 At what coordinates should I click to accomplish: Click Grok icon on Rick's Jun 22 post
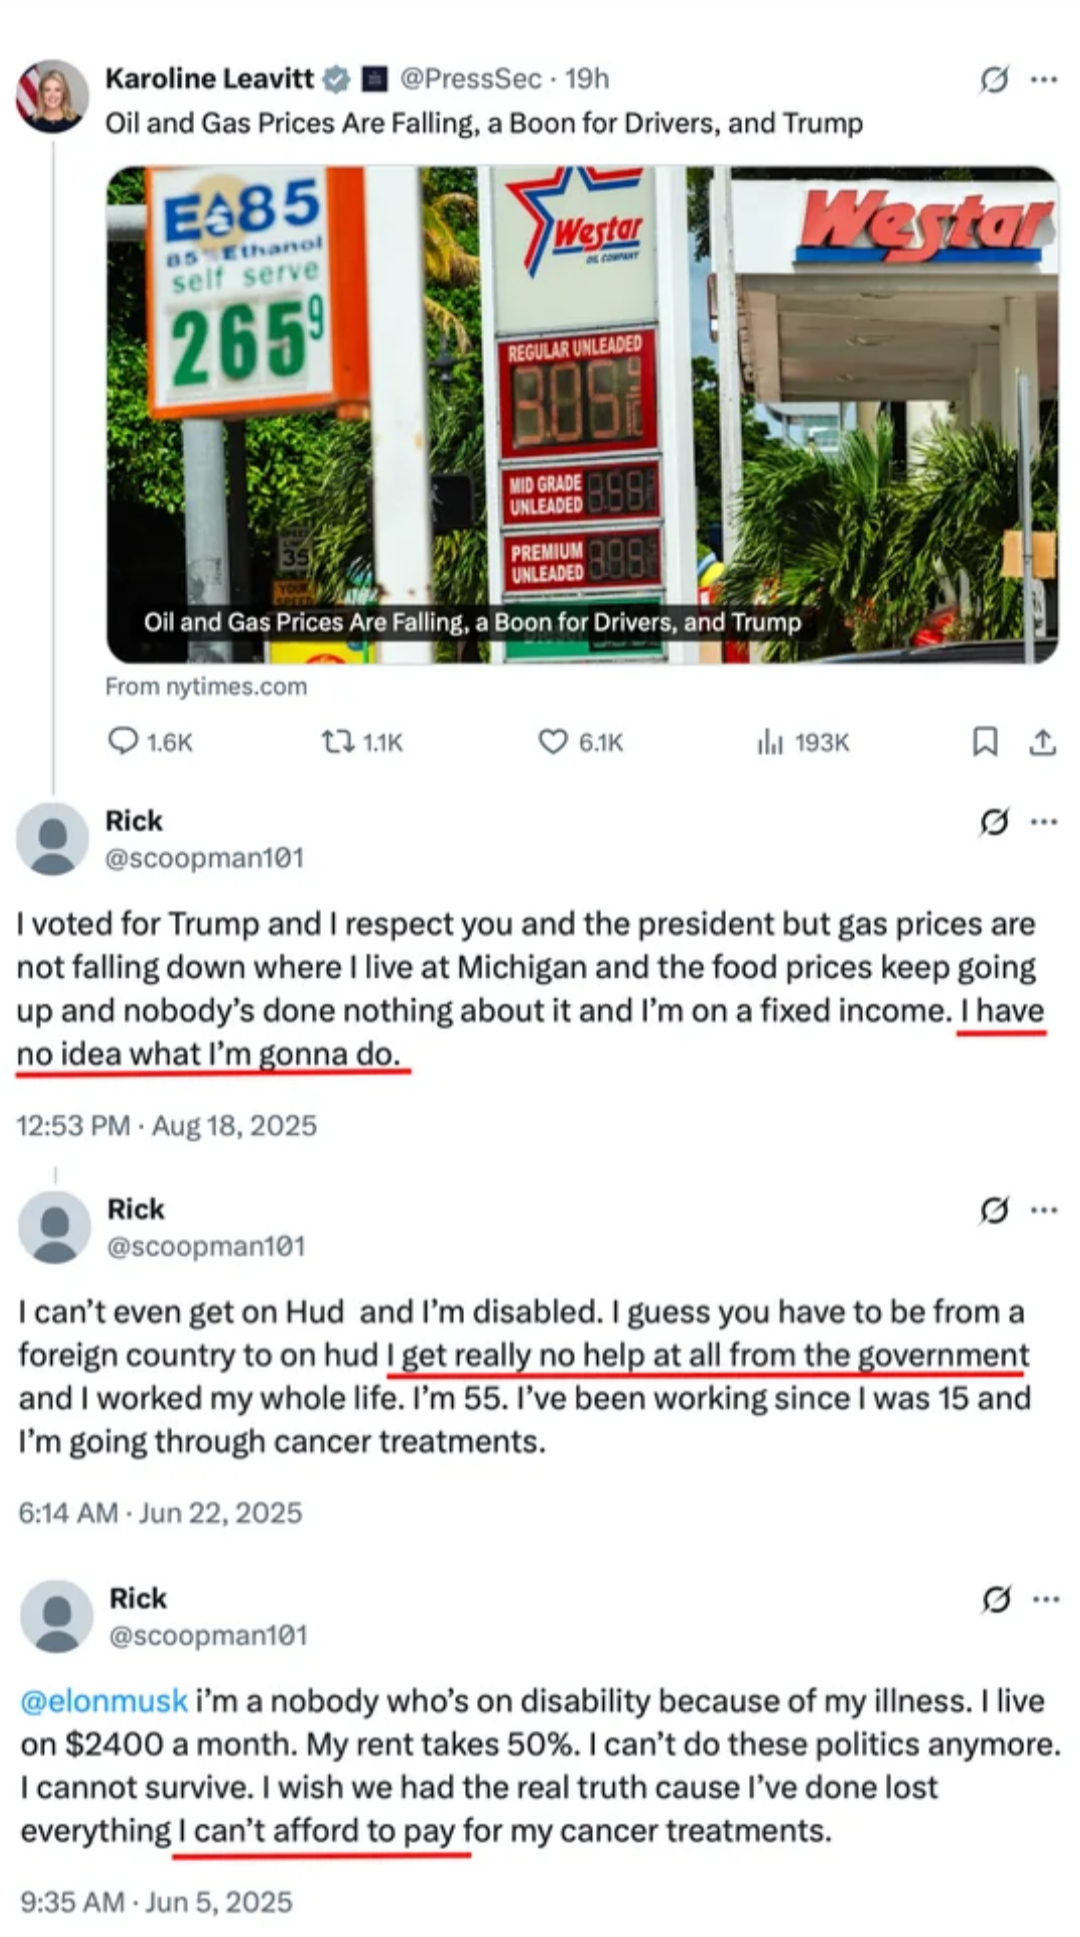(x=994, y=1210)
